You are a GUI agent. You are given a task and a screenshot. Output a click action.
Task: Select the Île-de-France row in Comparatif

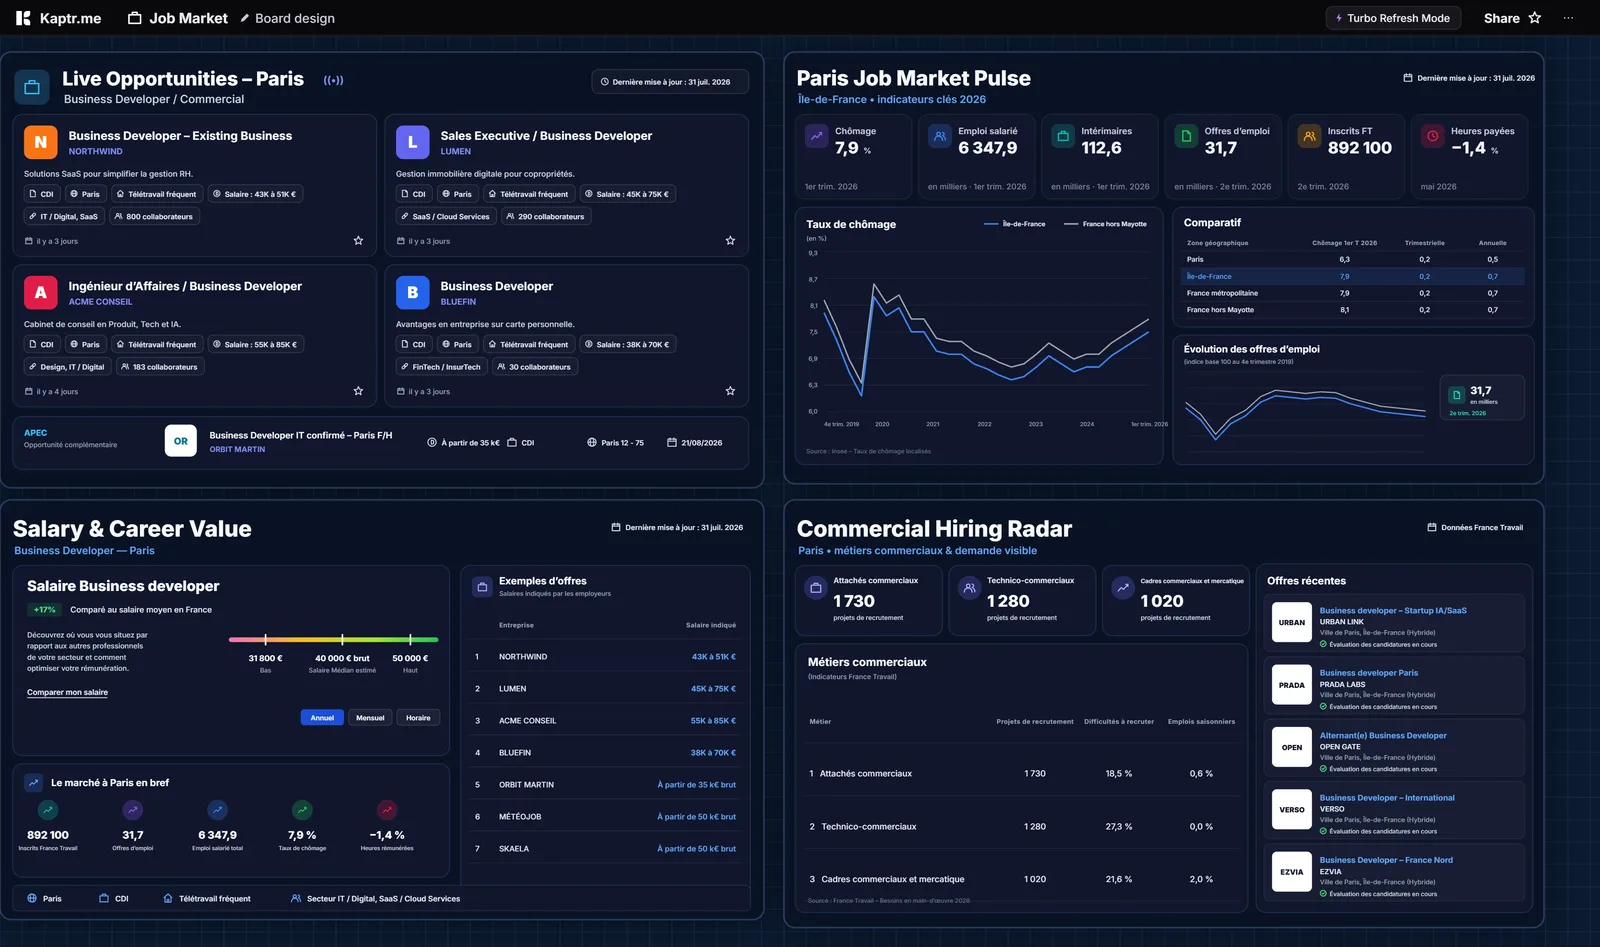tap(1354, 276)
